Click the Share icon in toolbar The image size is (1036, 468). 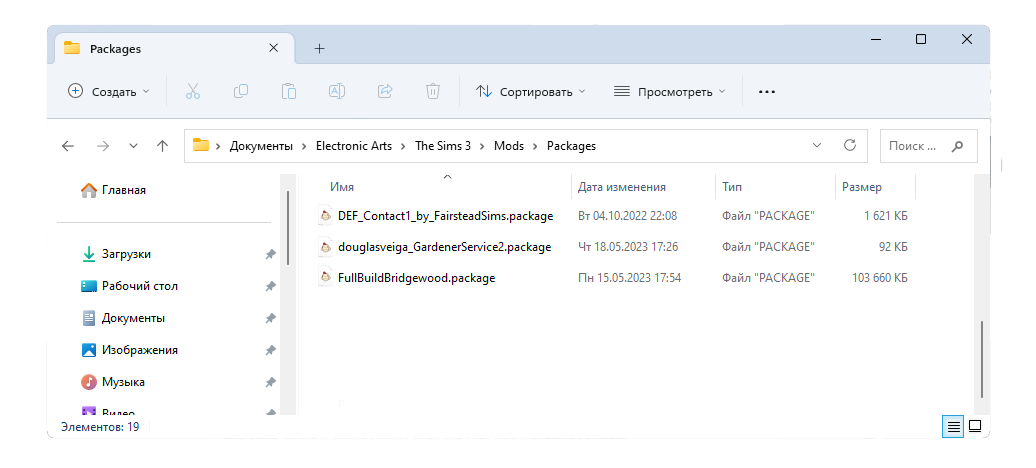tap(385, 91)
